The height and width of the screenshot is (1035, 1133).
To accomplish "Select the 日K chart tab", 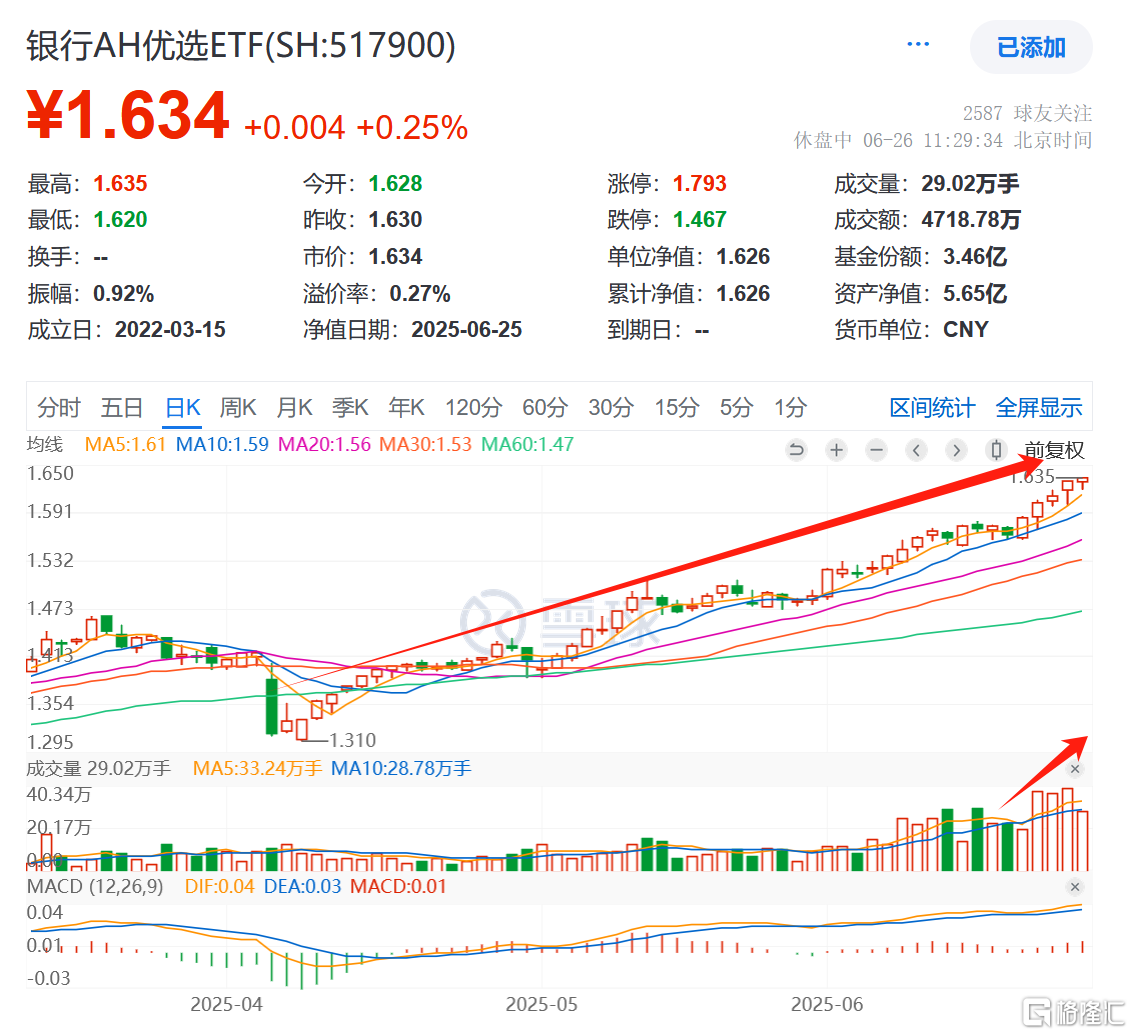I will (x=182, y=408).
